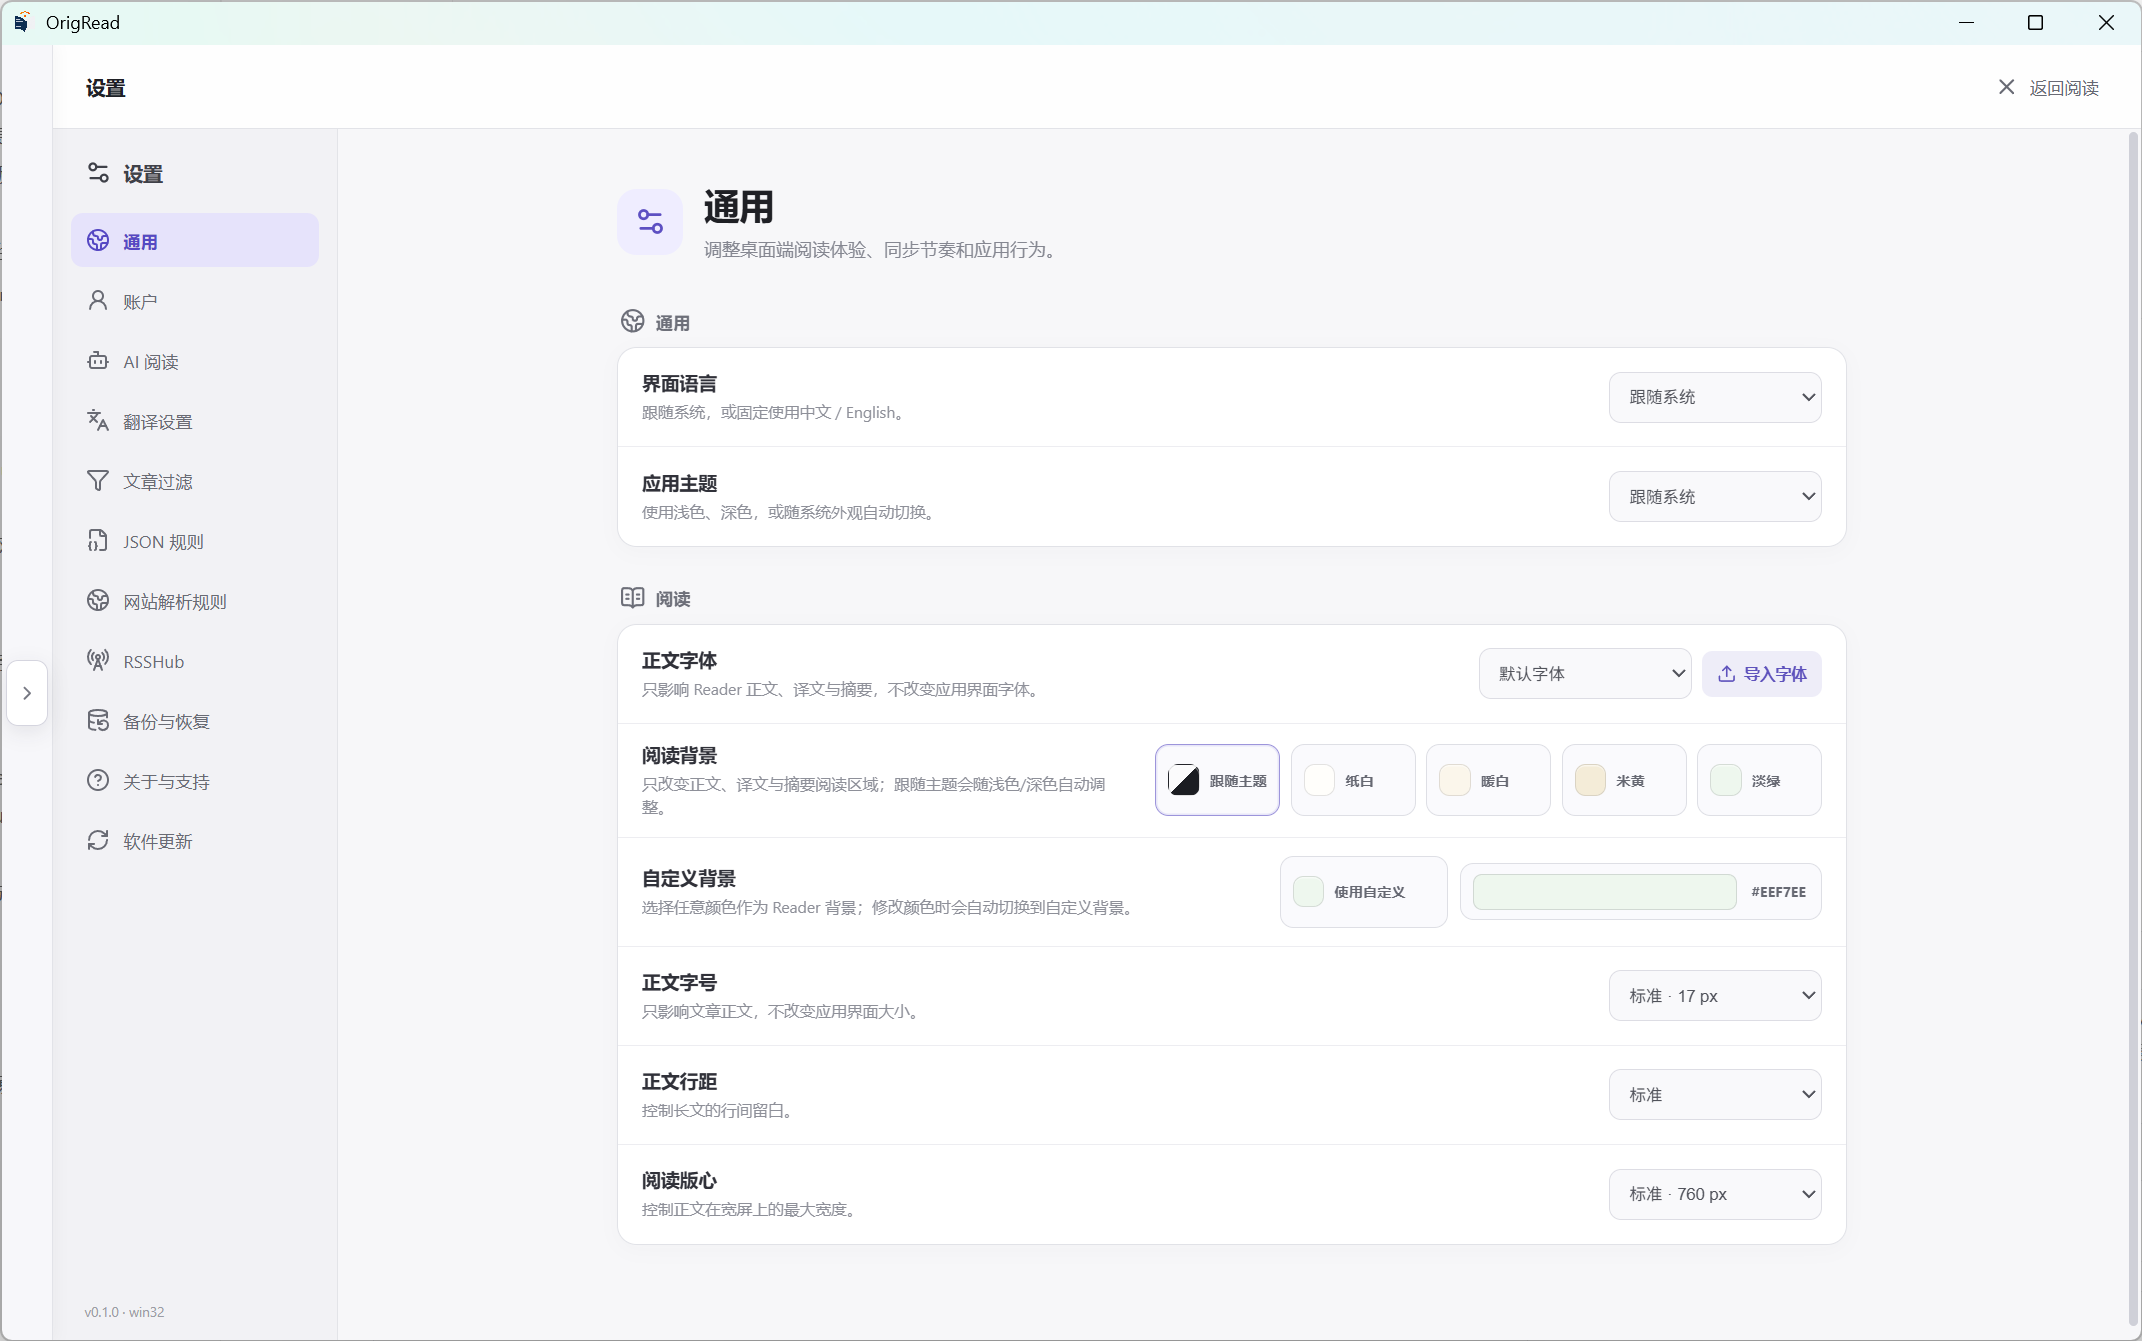Open the 通用 settings tab
The image size is (2142, 1341).
click(x=195, y=241)
